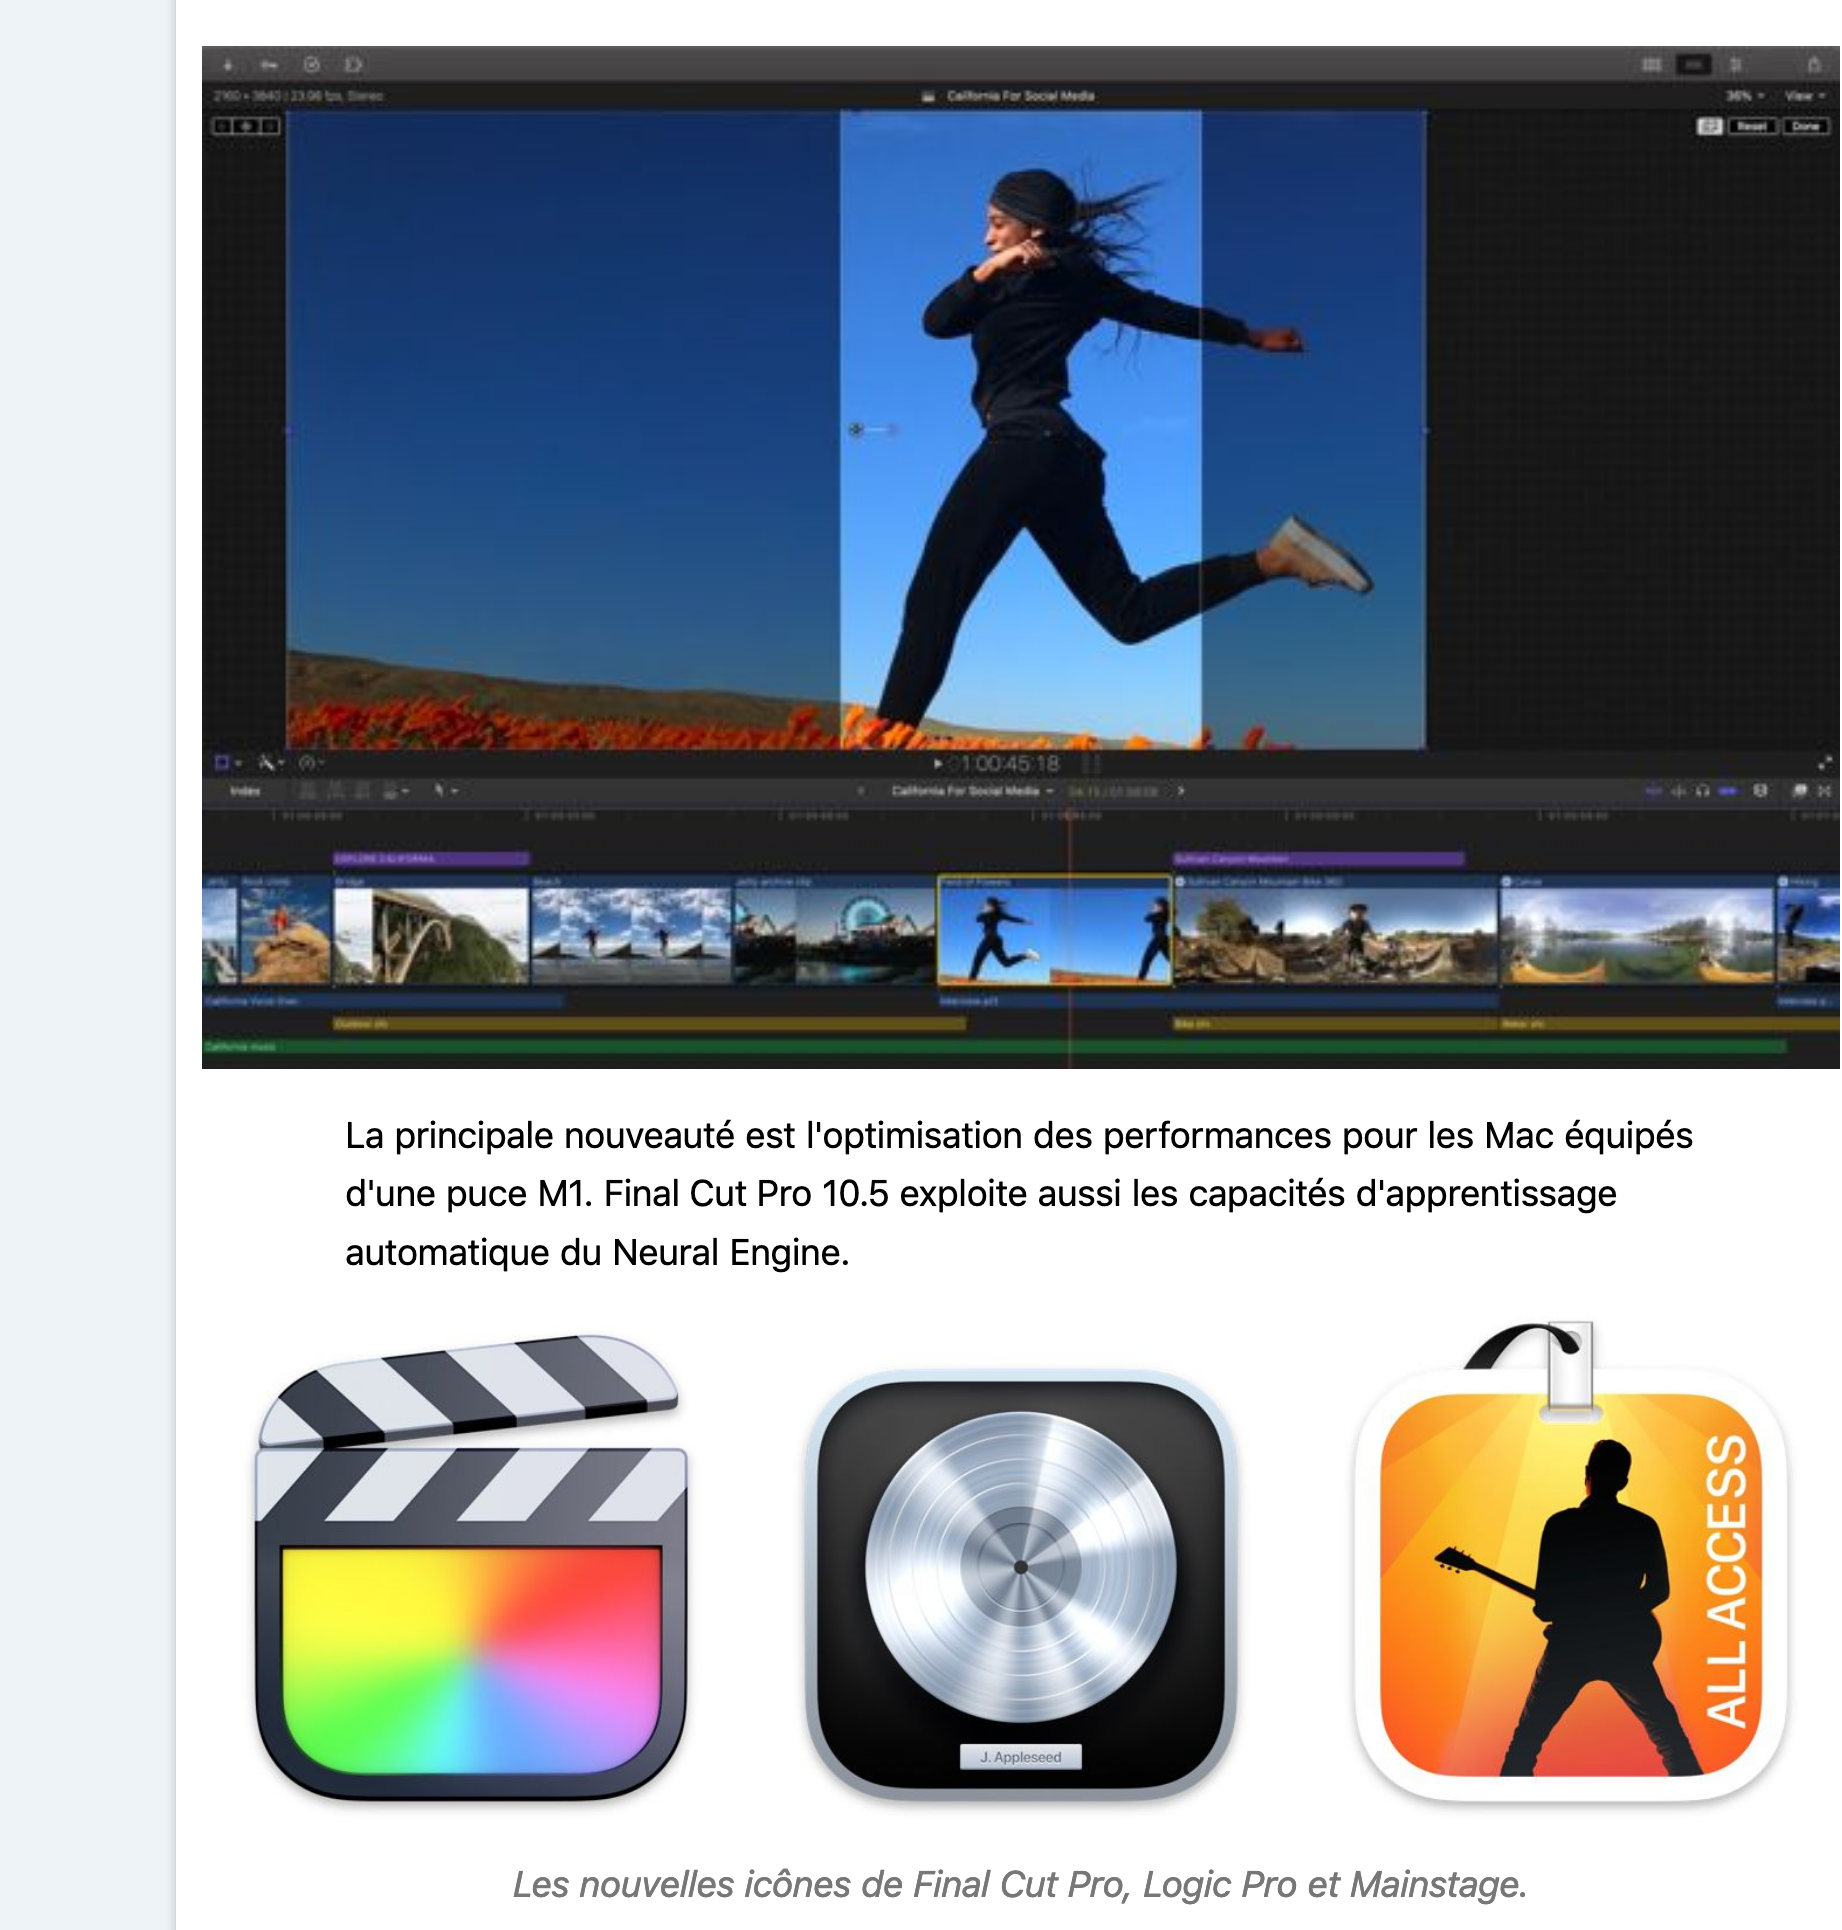1842x1930 pixels.
Task: Open the viewer zoom percentage dropdown
Action: (1744, 96)
